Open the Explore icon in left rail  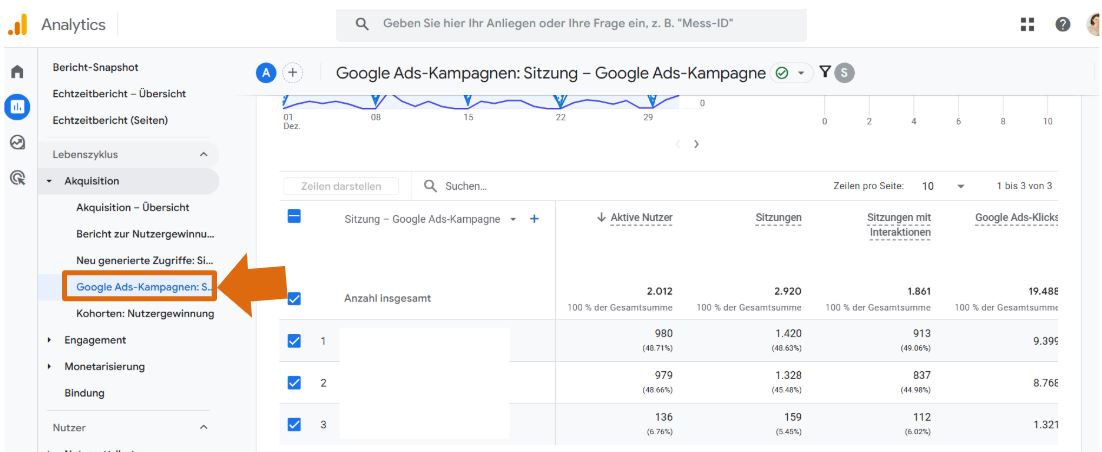18,143
